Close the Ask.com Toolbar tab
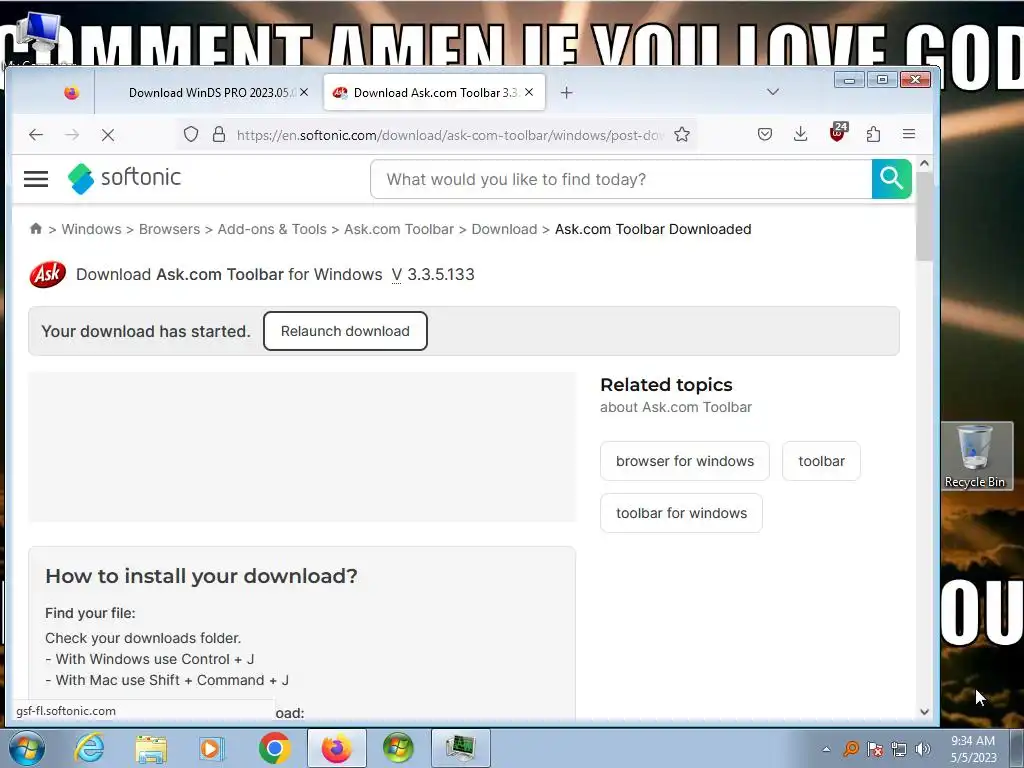This screenshot has height=768, width=1024. tap(529, 93)
